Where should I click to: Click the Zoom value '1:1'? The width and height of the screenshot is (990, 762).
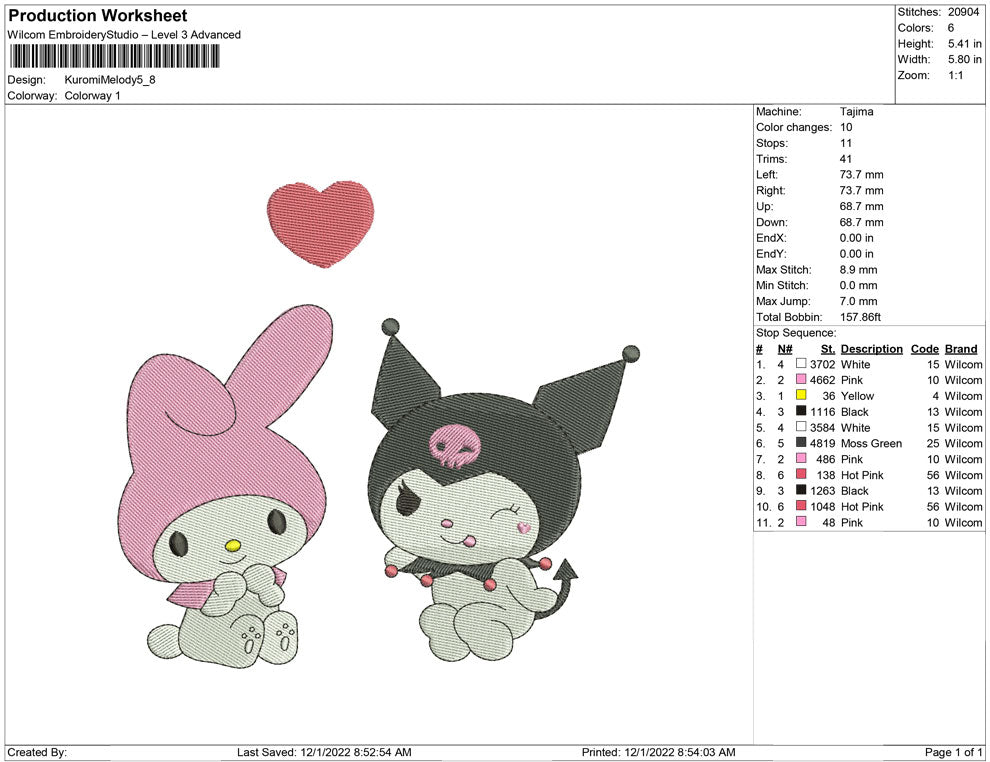(x=955, y=75)
